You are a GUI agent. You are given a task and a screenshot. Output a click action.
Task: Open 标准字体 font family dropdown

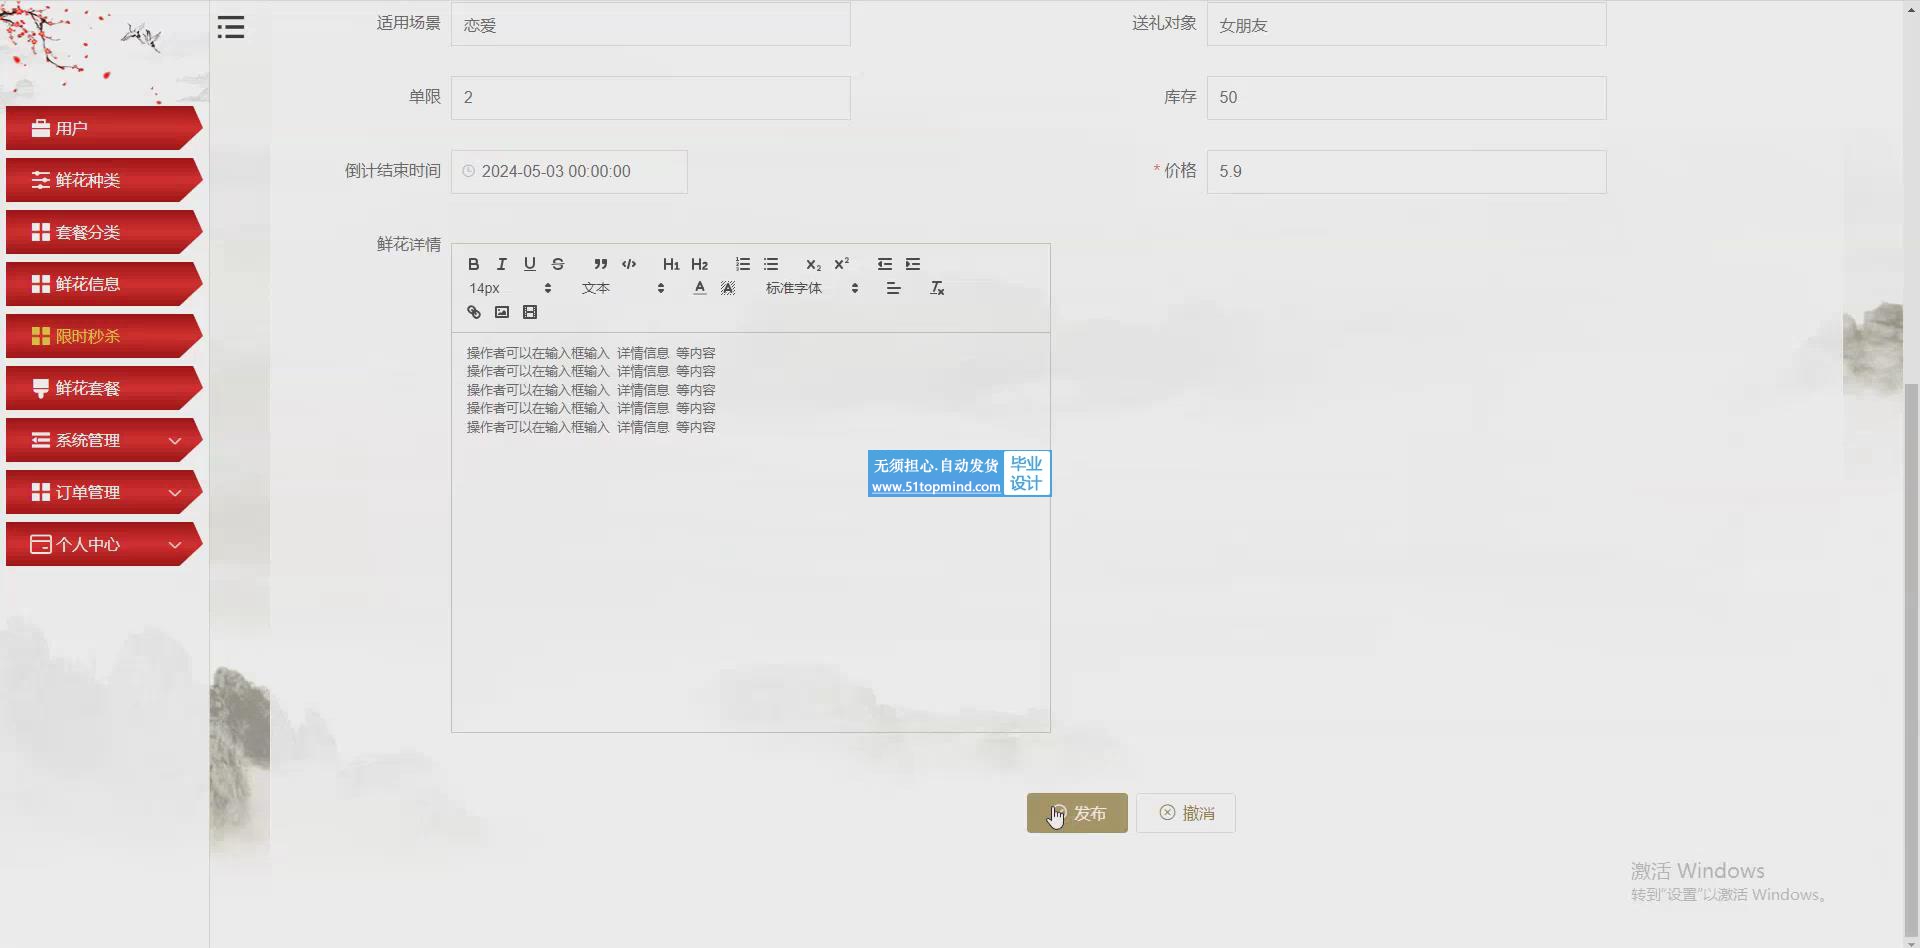click(x=812, y=288)
